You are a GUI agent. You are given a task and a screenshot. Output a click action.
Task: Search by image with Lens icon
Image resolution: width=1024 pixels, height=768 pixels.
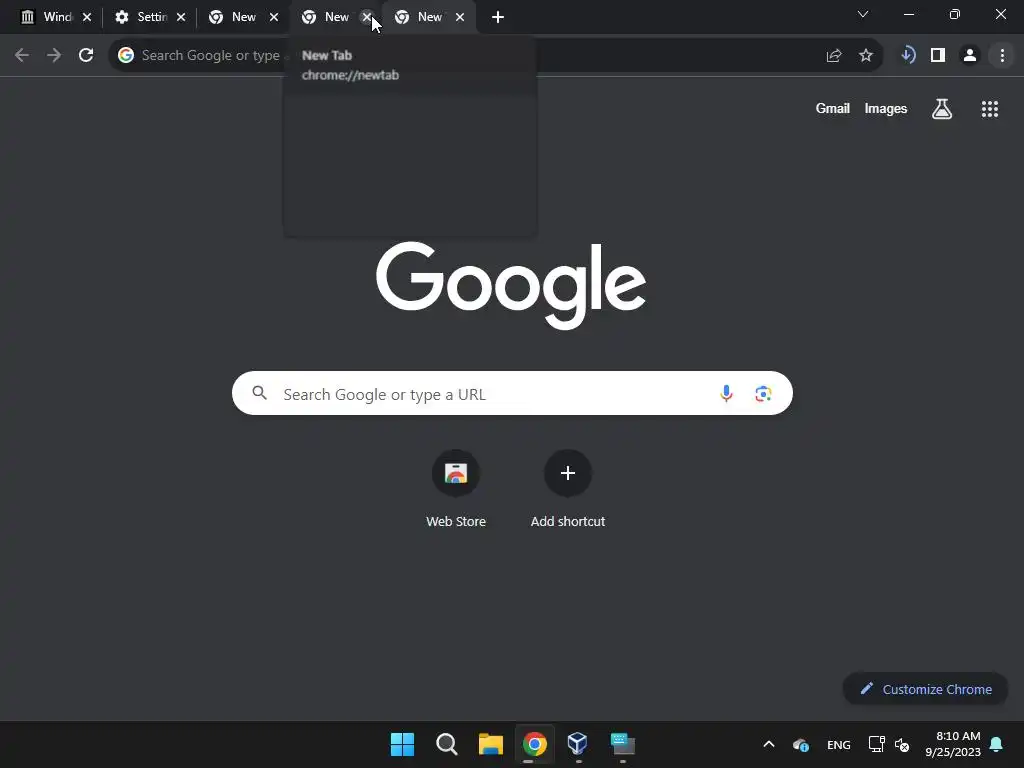763,394
